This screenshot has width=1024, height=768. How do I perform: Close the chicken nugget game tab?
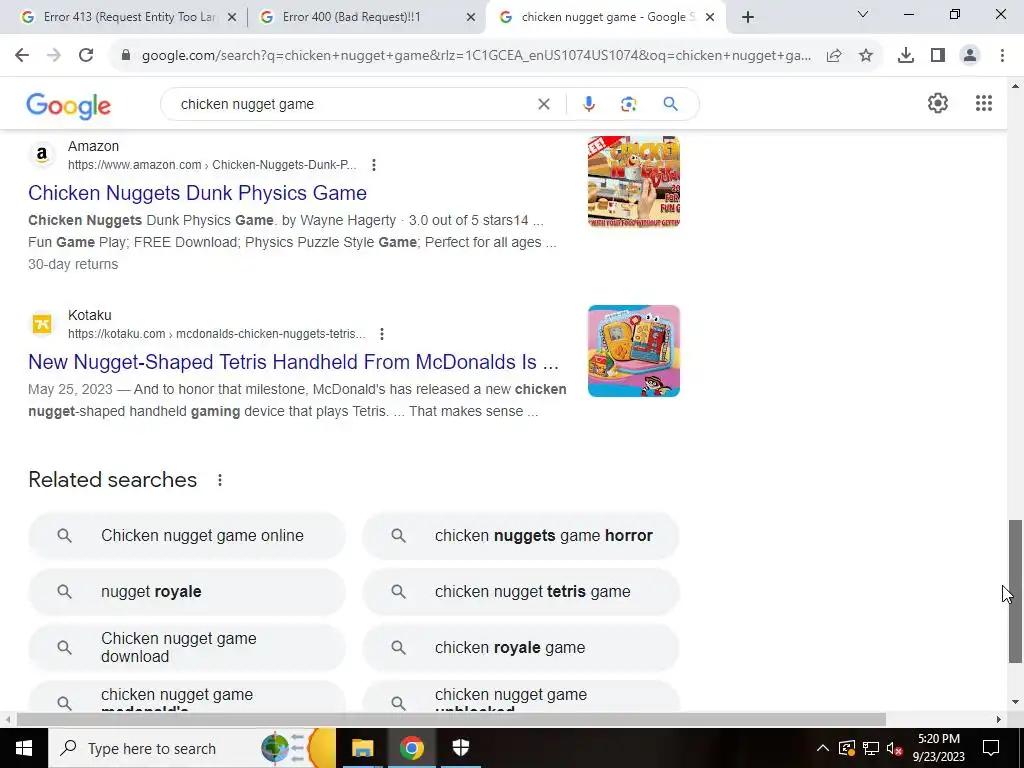pyautogui.click(x=710, y=18)
